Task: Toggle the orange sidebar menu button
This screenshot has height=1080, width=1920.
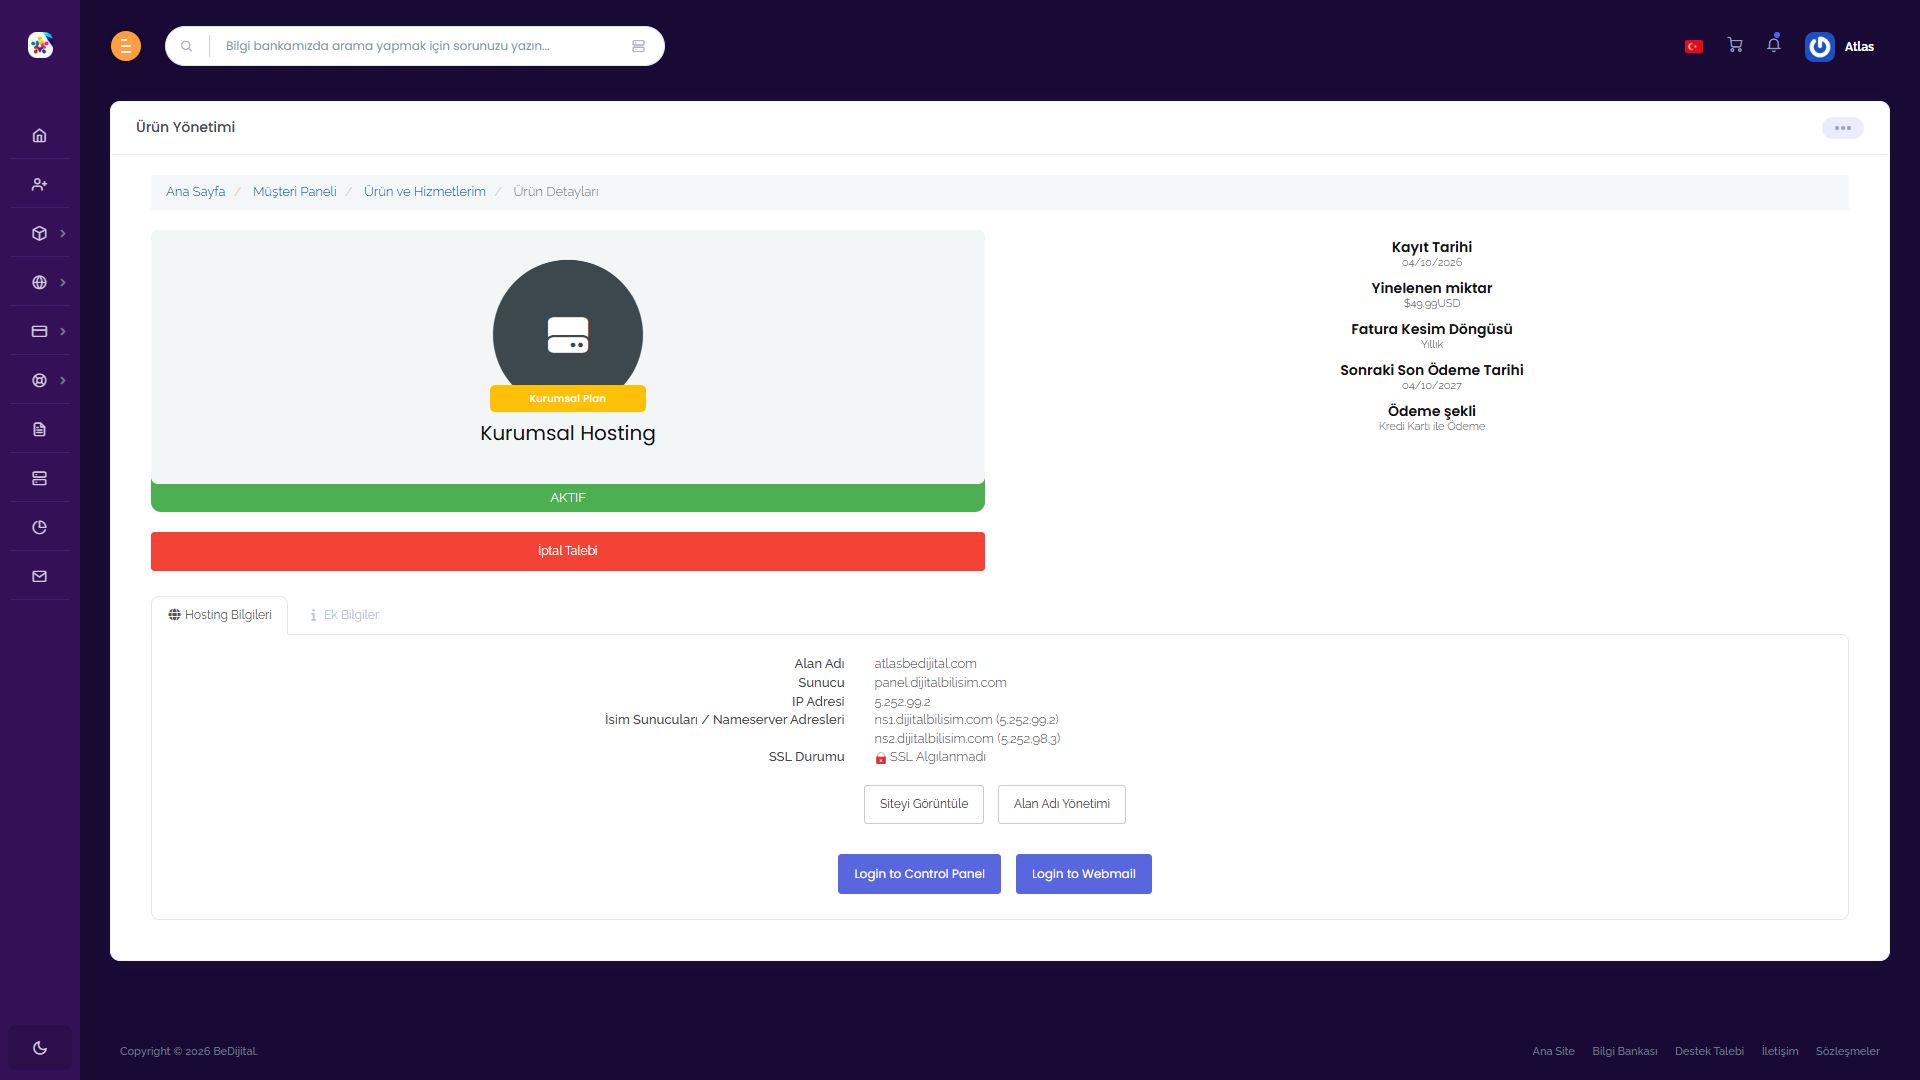Action: point(126,46)
